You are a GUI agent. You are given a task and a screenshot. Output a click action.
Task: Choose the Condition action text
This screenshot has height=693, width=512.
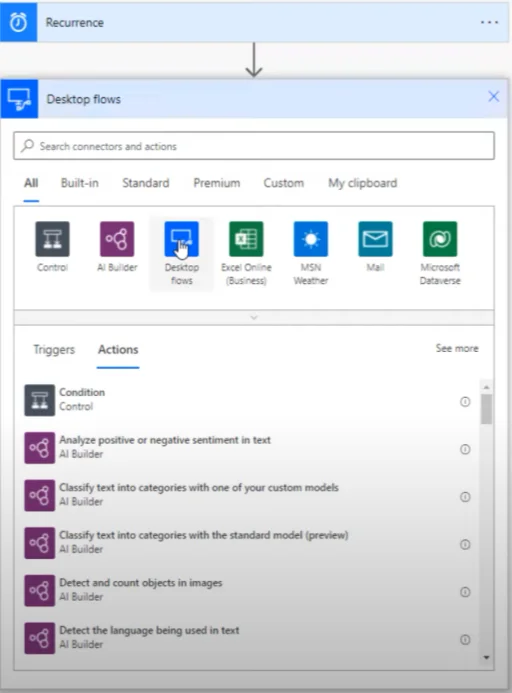click(82, 392)
